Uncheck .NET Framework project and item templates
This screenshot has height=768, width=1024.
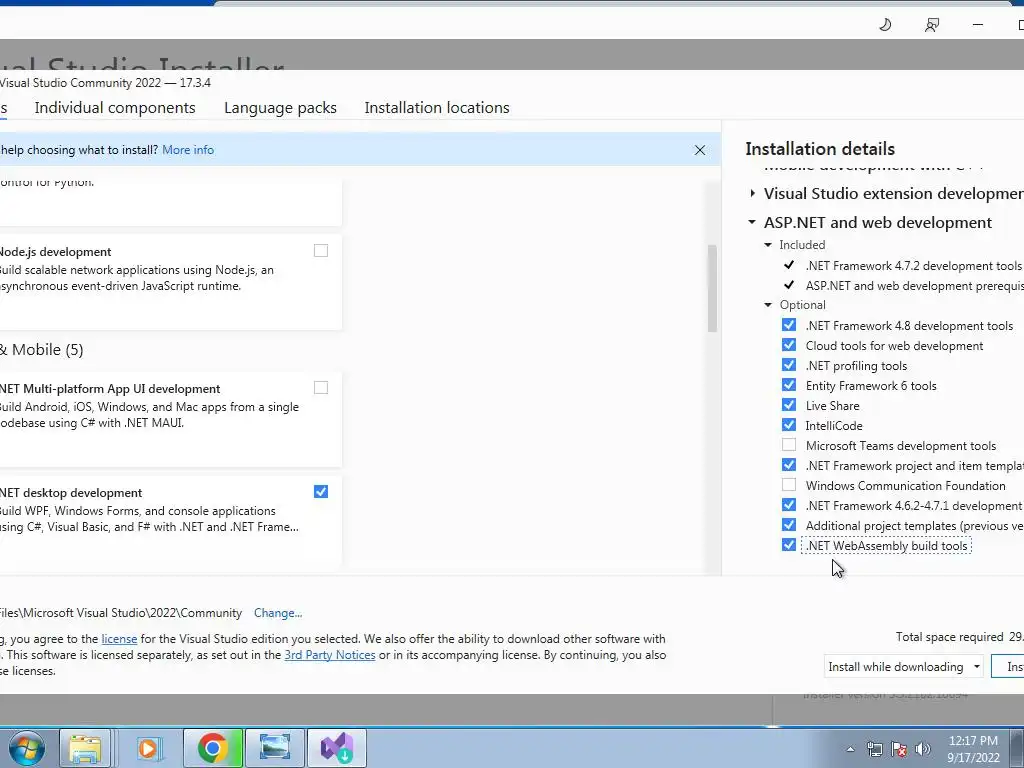coord(789,466)
